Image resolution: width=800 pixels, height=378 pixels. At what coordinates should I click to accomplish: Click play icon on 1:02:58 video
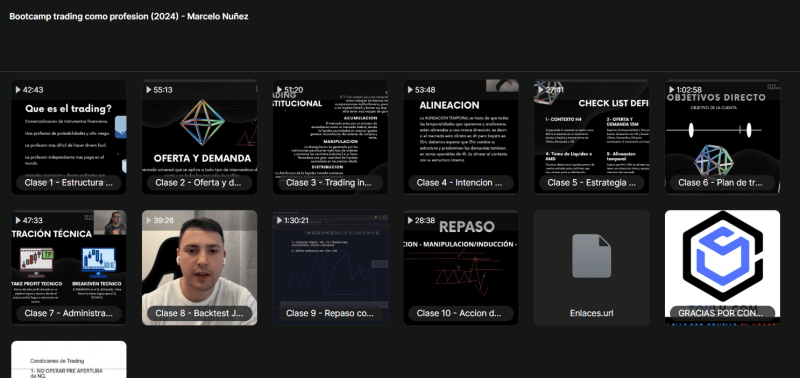coord(671,90)
